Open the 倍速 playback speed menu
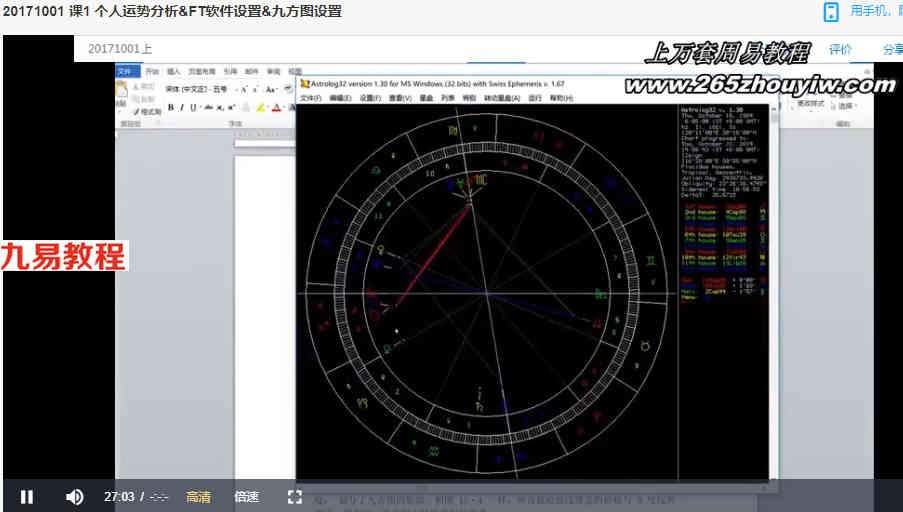 tap(246, 497)
